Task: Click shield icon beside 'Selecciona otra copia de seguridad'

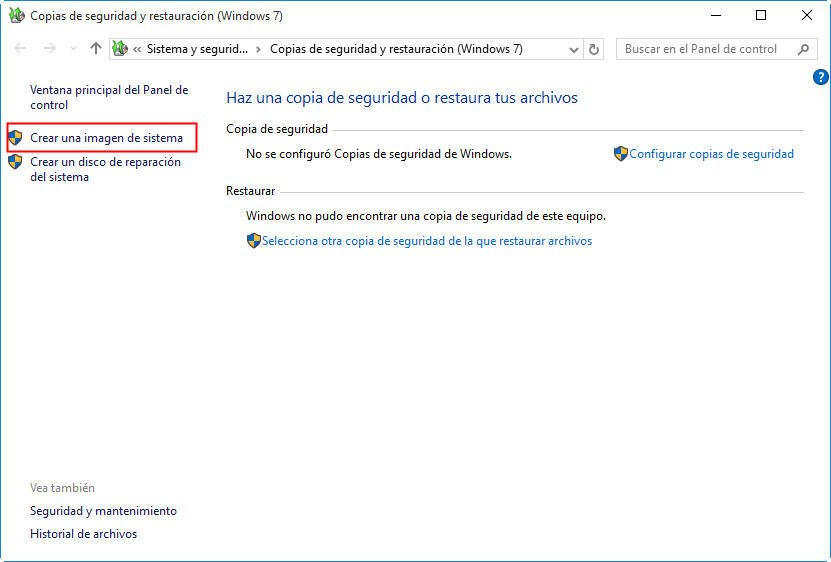Action: click(254, 241)
